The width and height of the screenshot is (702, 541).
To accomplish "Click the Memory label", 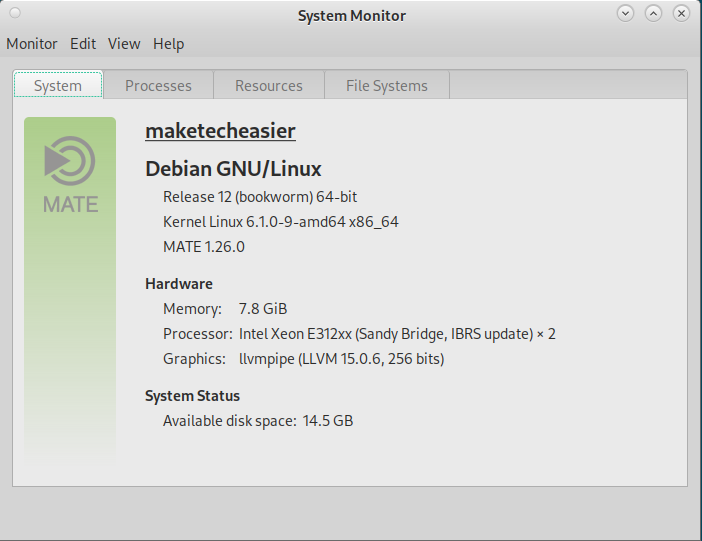I will (x=192, y=309).
